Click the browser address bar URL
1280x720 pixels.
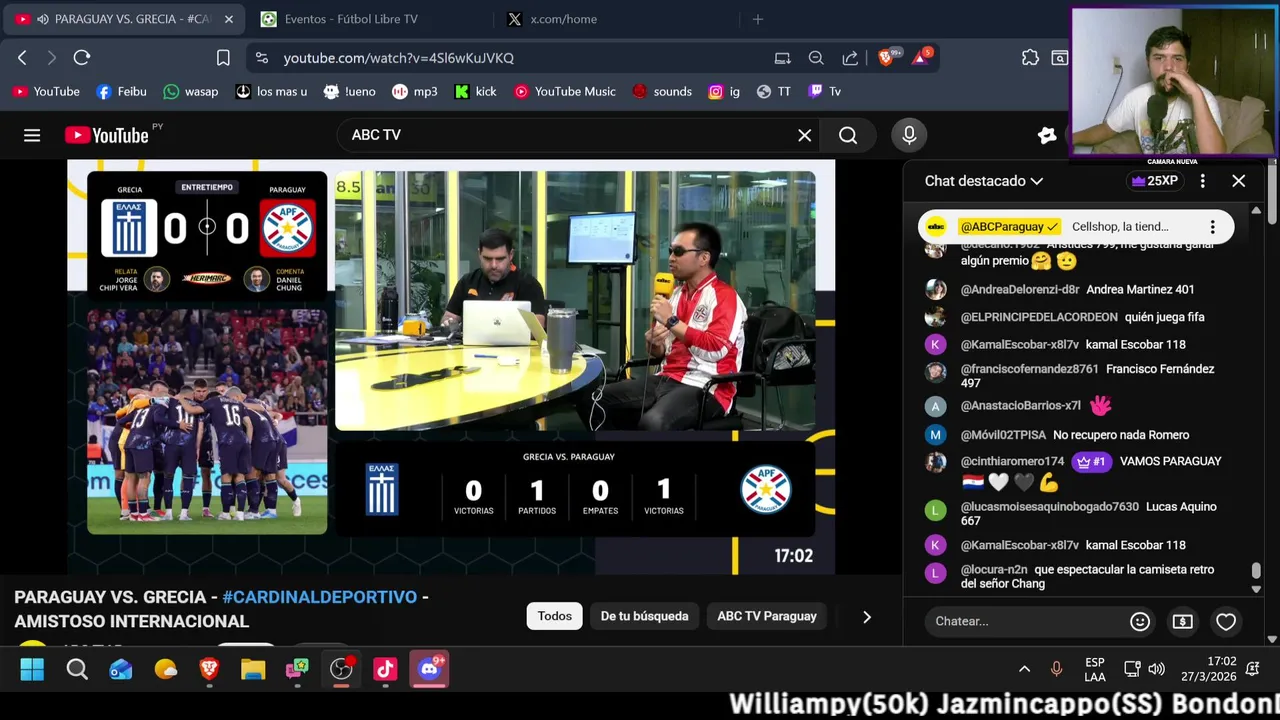pos(398,58)
